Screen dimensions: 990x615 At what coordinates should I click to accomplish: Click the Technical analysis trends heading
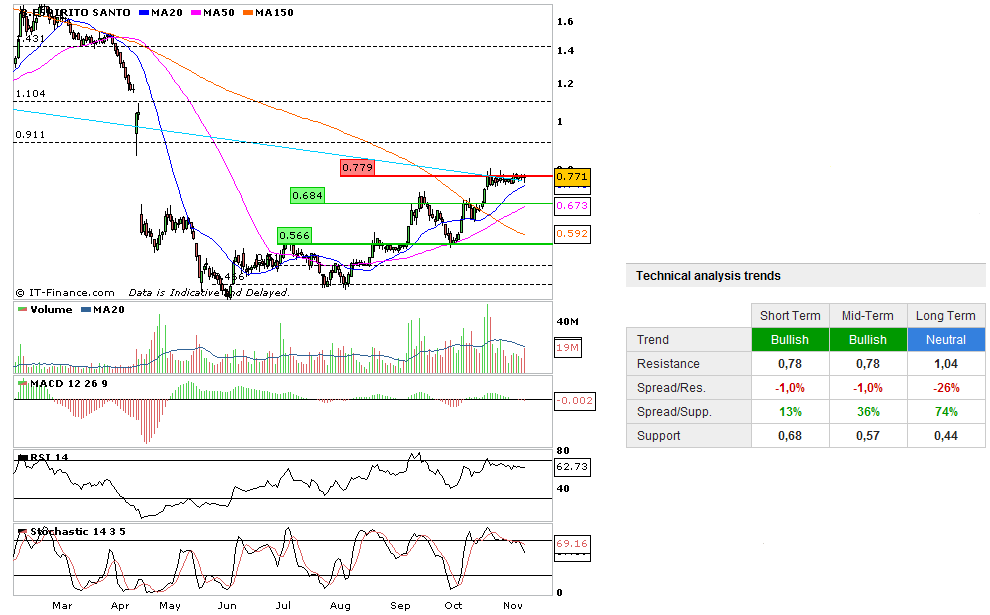[708, 276]
